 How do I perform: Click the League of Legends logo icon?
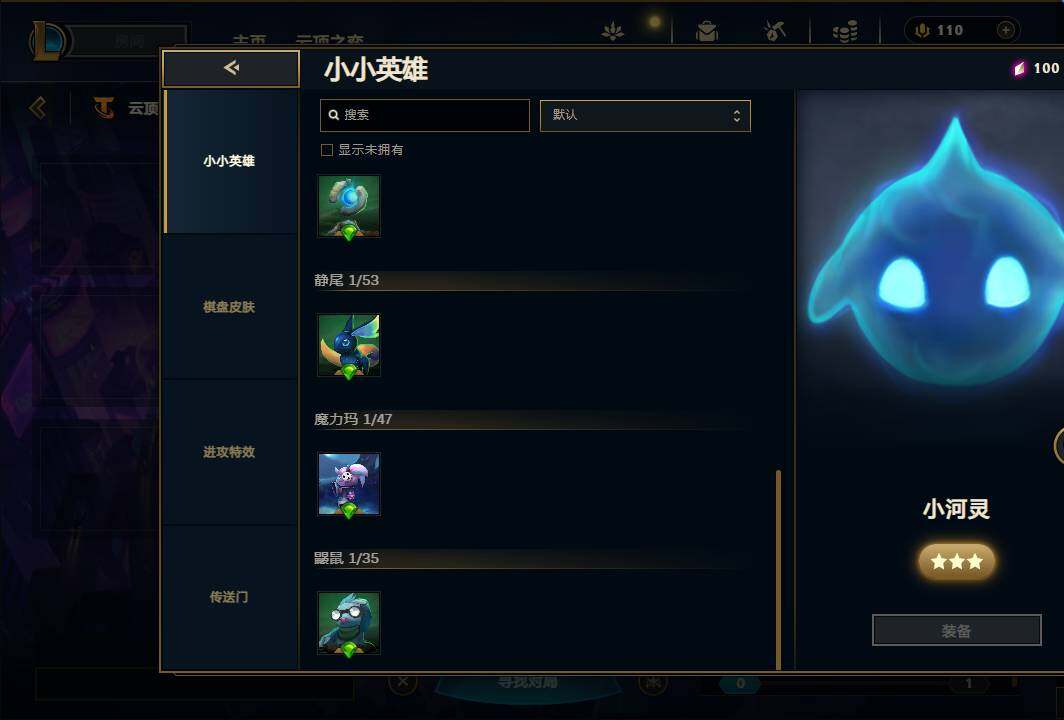pyautogui.click(x=48, y=40)
